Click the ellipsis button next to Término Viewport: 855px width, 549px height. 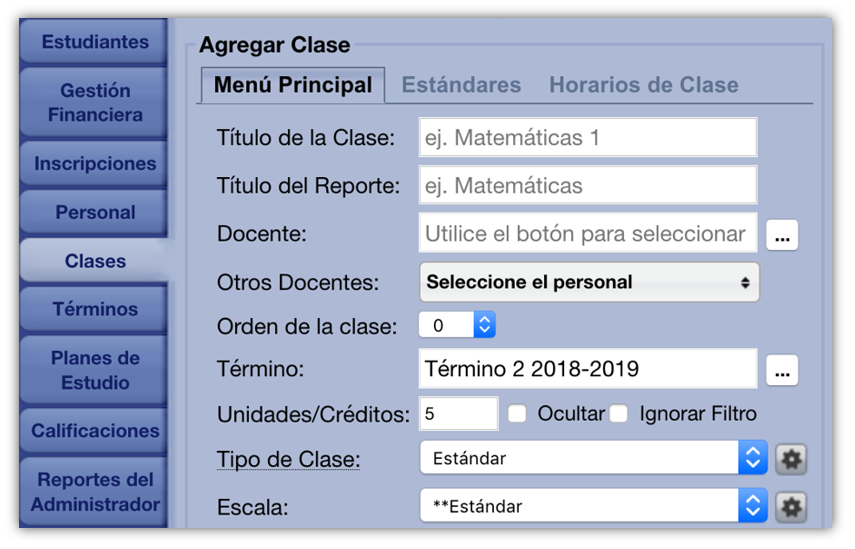click(x=782, y=370)
